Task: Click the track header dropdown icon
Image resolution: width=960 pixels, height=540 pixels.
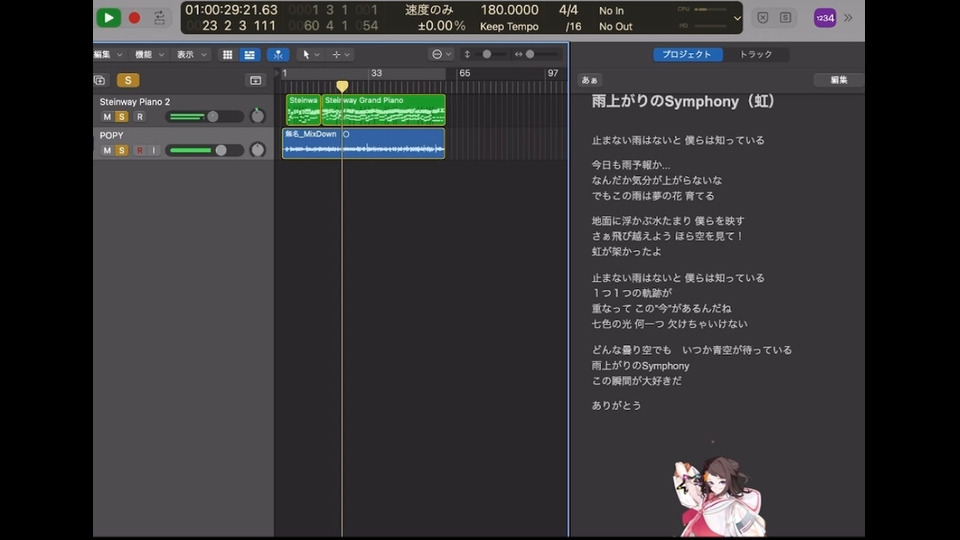Action: 255,80
